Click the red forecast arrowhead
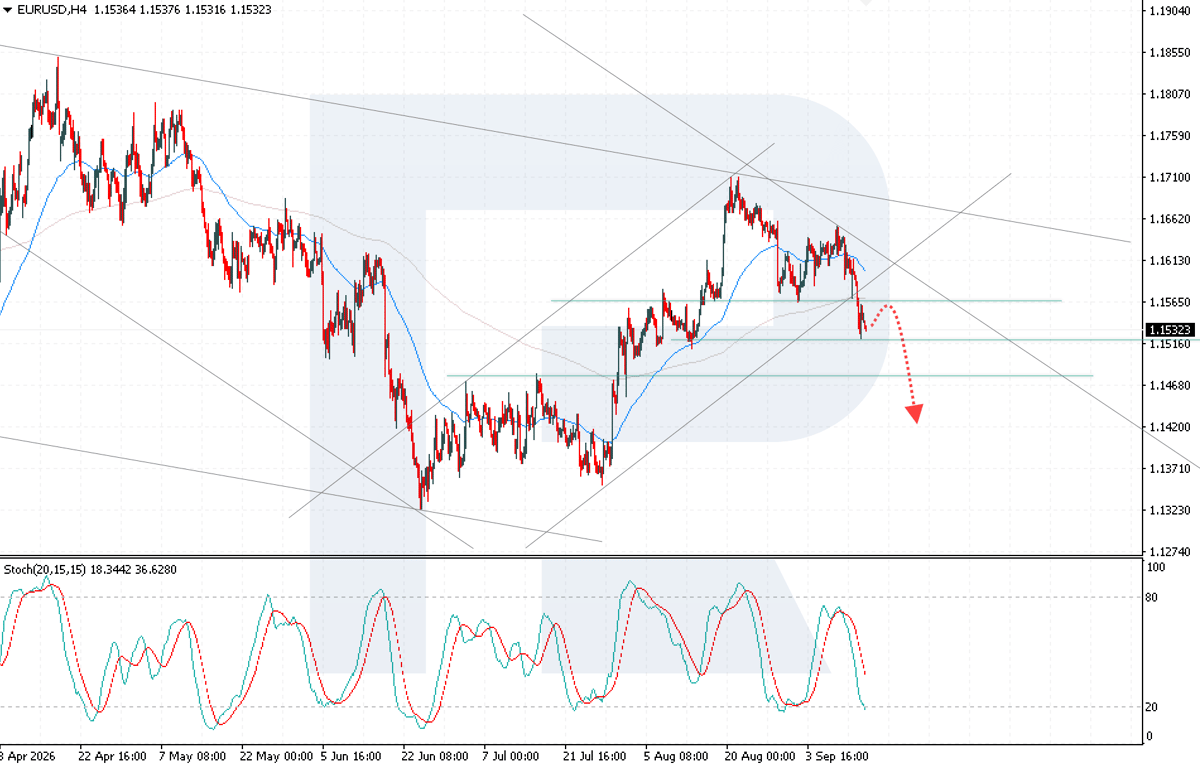The width and height of the screenshot is (1200, 768). pos(914,414)
